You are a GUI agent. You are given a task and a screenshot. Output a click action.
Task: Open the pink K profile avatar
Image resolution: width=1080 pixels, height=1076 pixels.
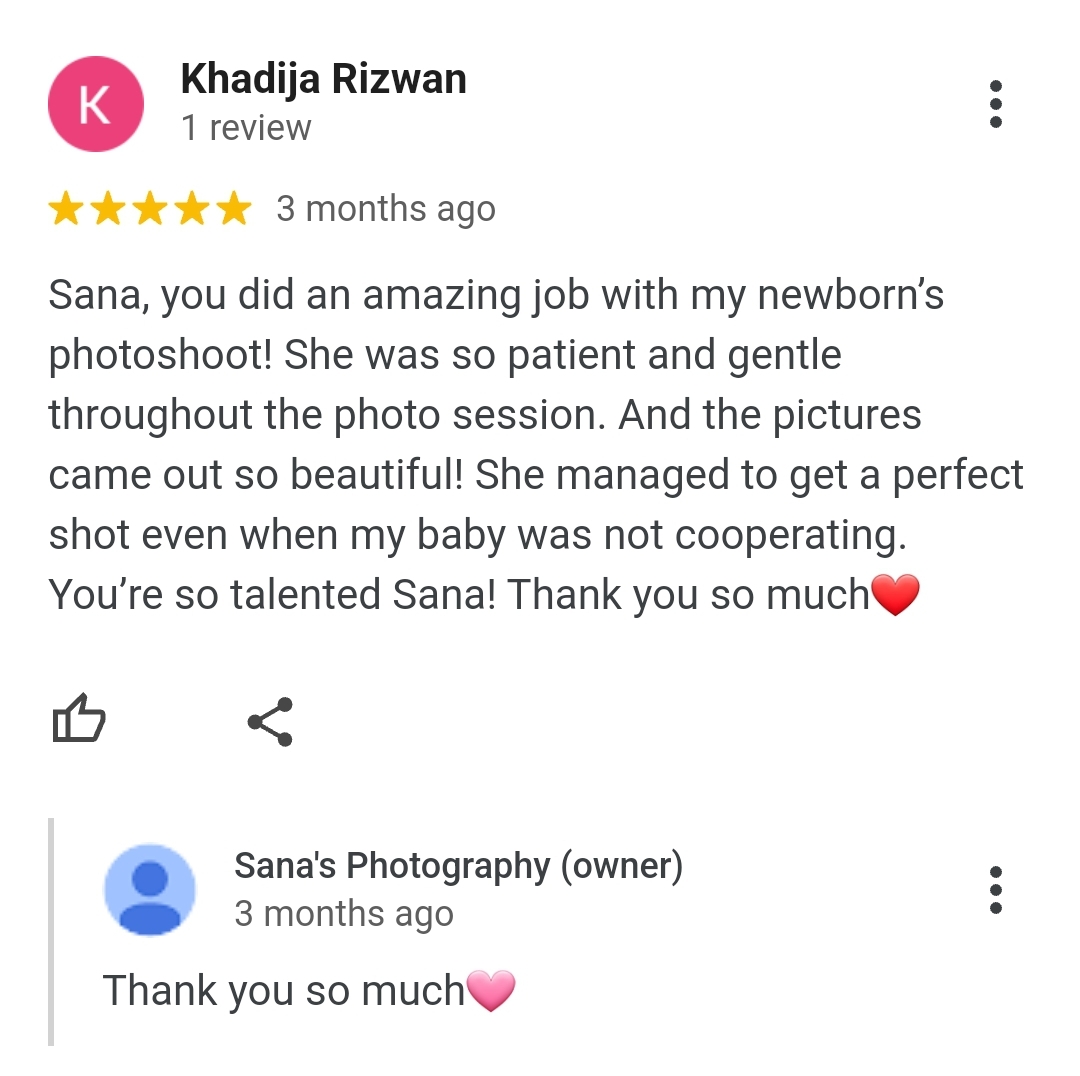pyautogui.click(x=96, y=104)
